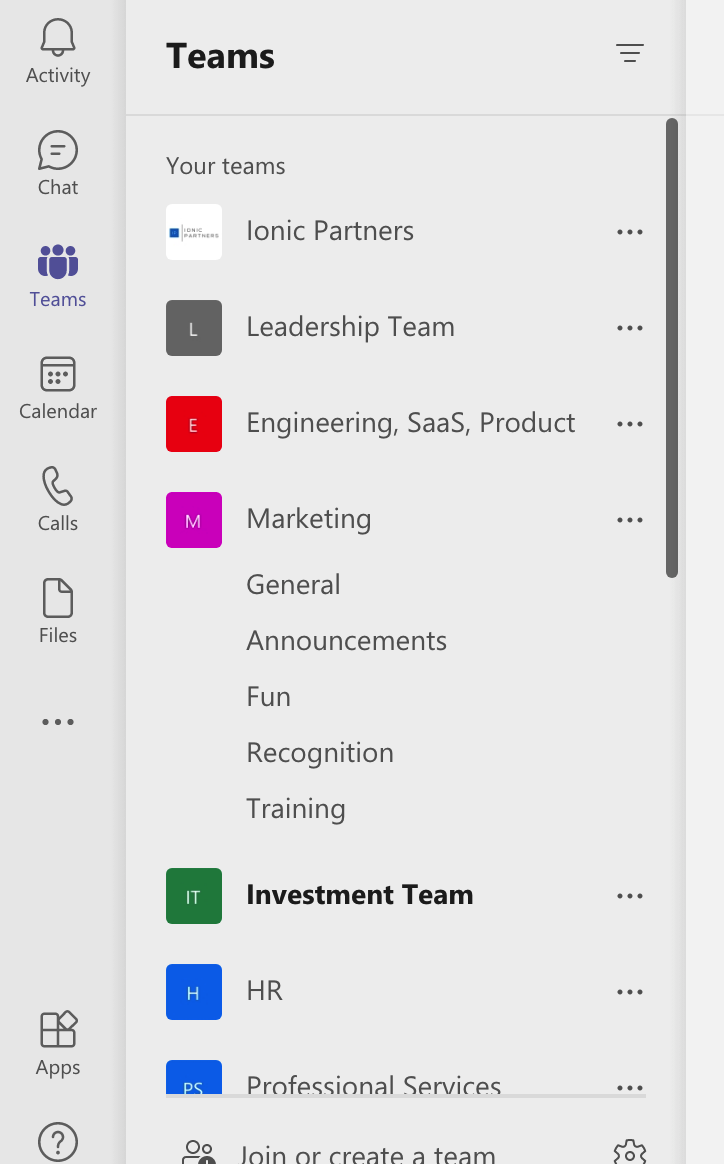Open the Apps icon

coord(57,1031)
